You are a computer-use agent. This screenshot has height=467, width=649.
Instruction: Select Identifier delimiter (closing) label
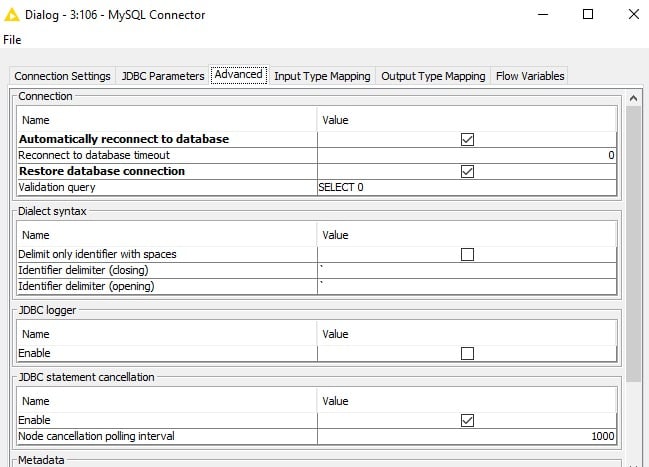click(83, 270)
